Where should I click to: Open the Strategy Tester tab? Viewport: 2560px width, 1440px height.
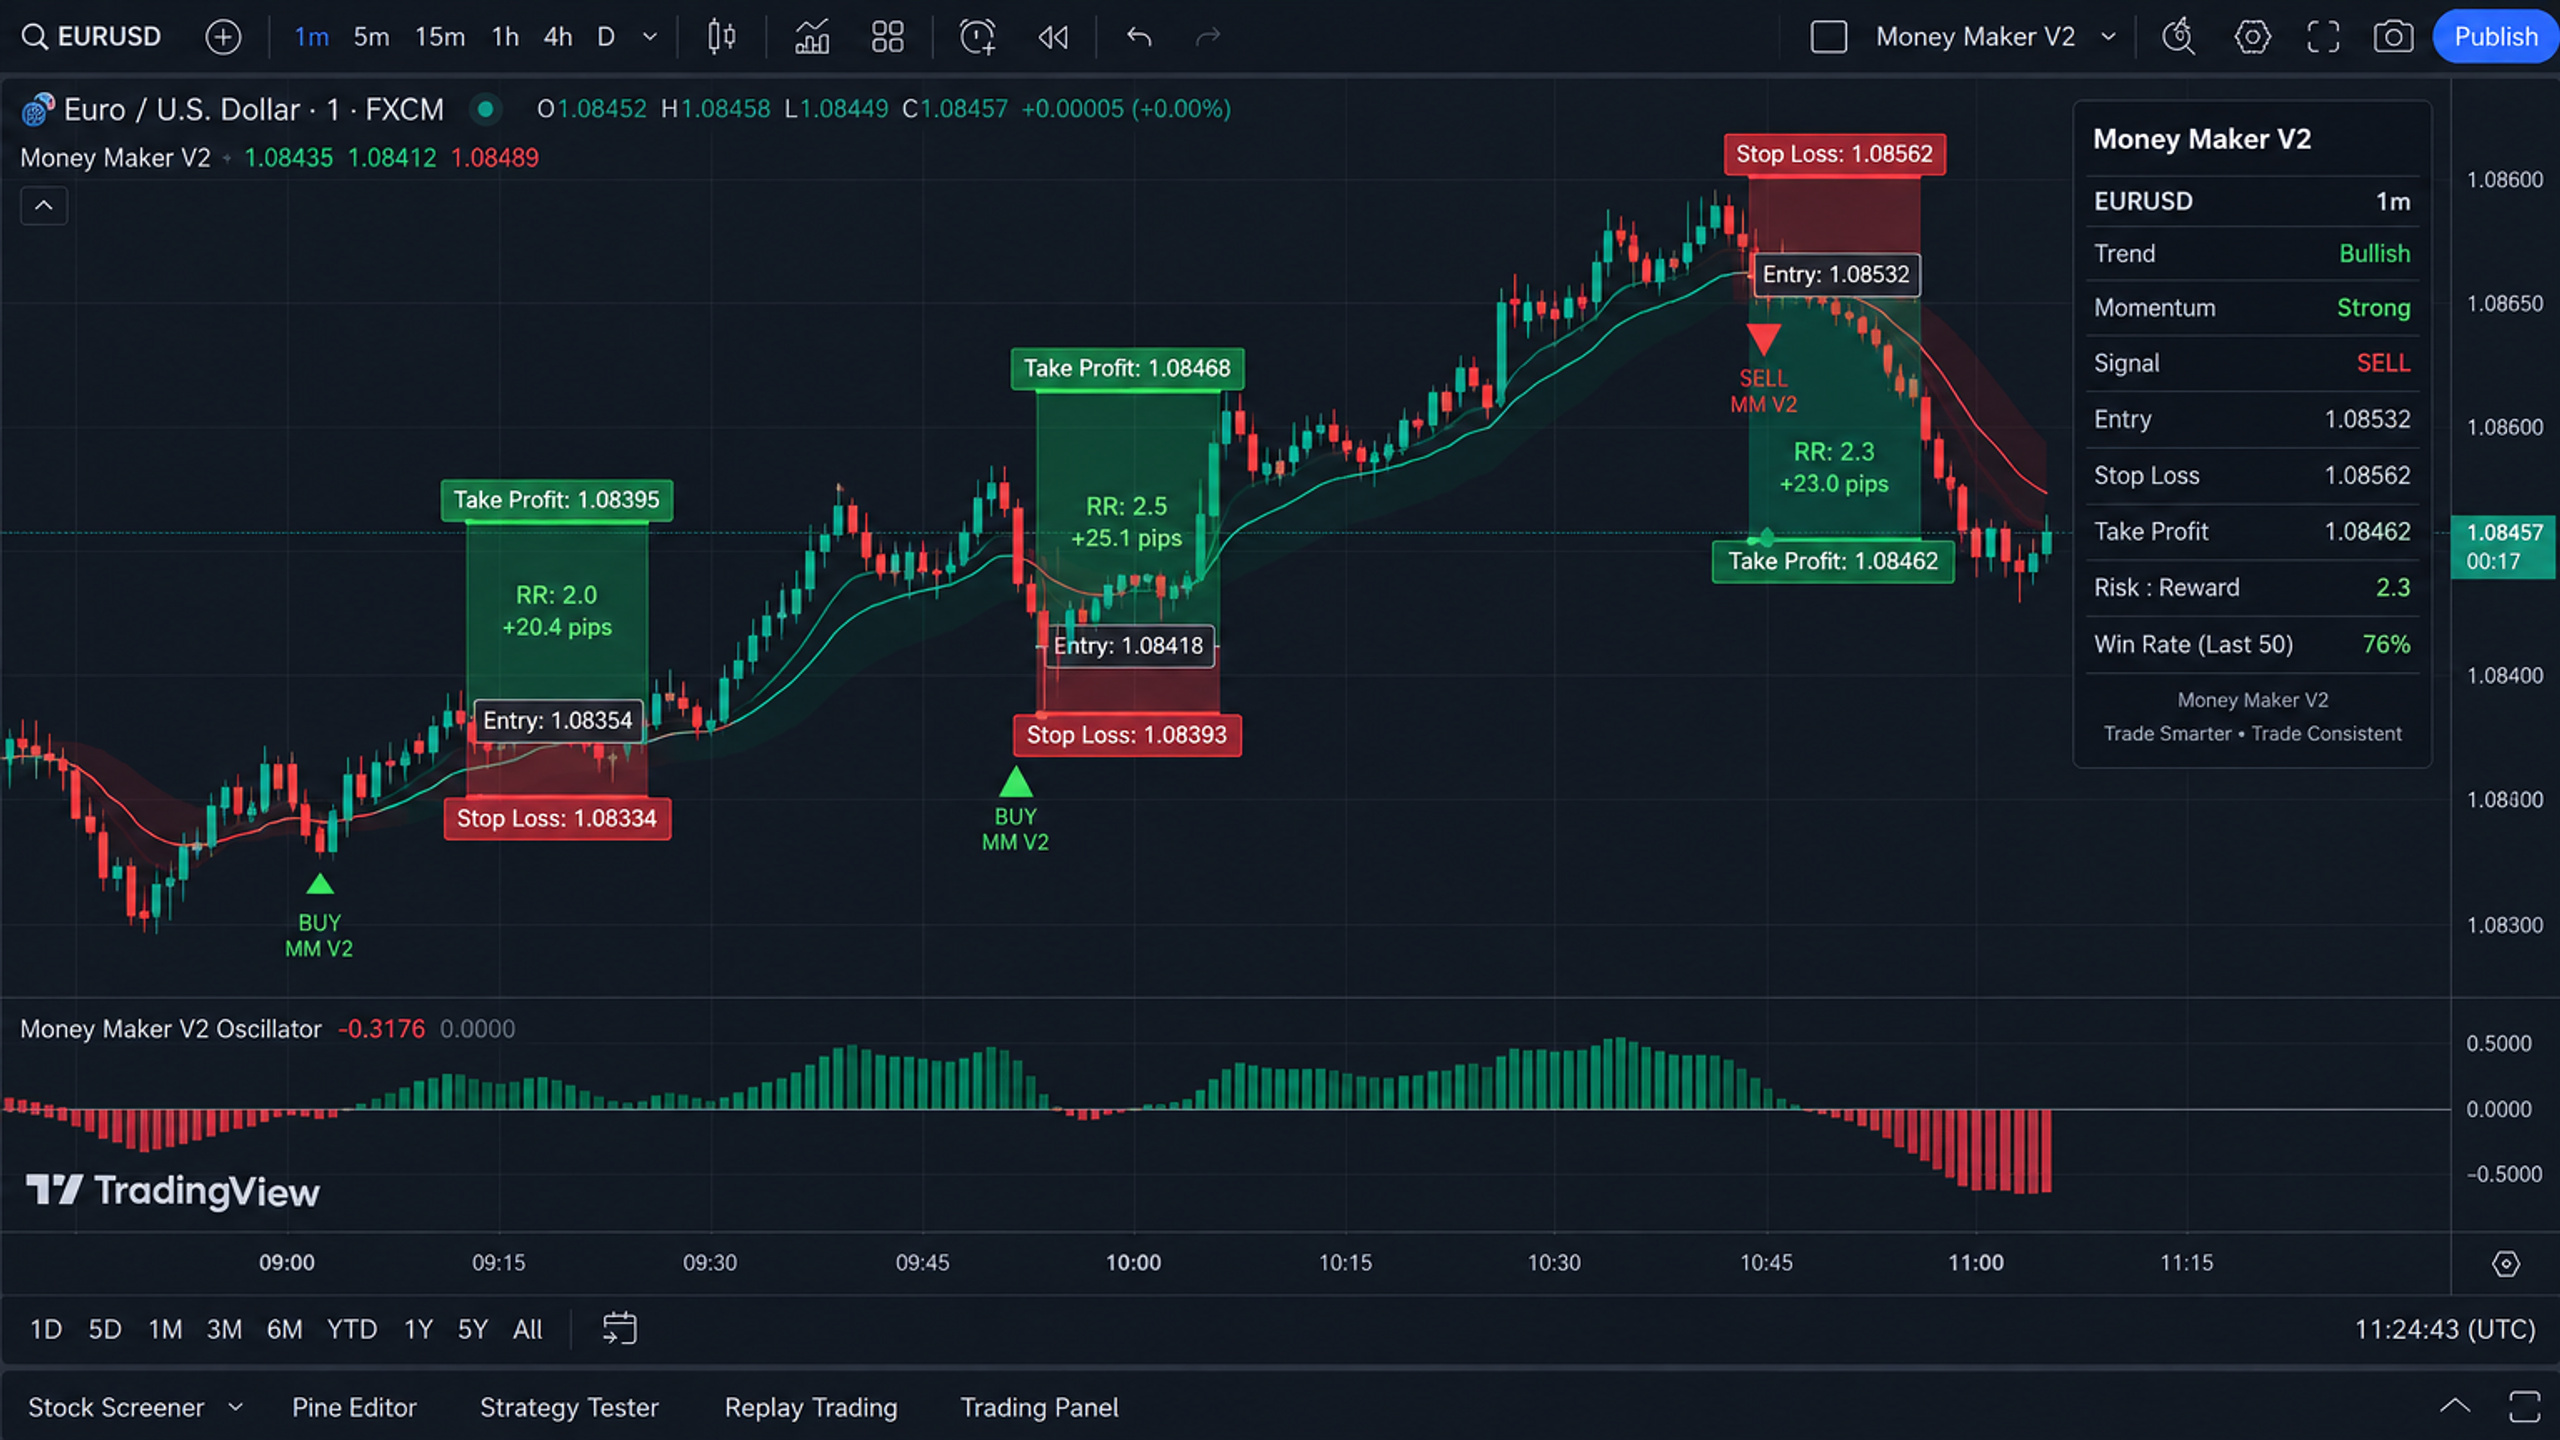[569, 1407]
